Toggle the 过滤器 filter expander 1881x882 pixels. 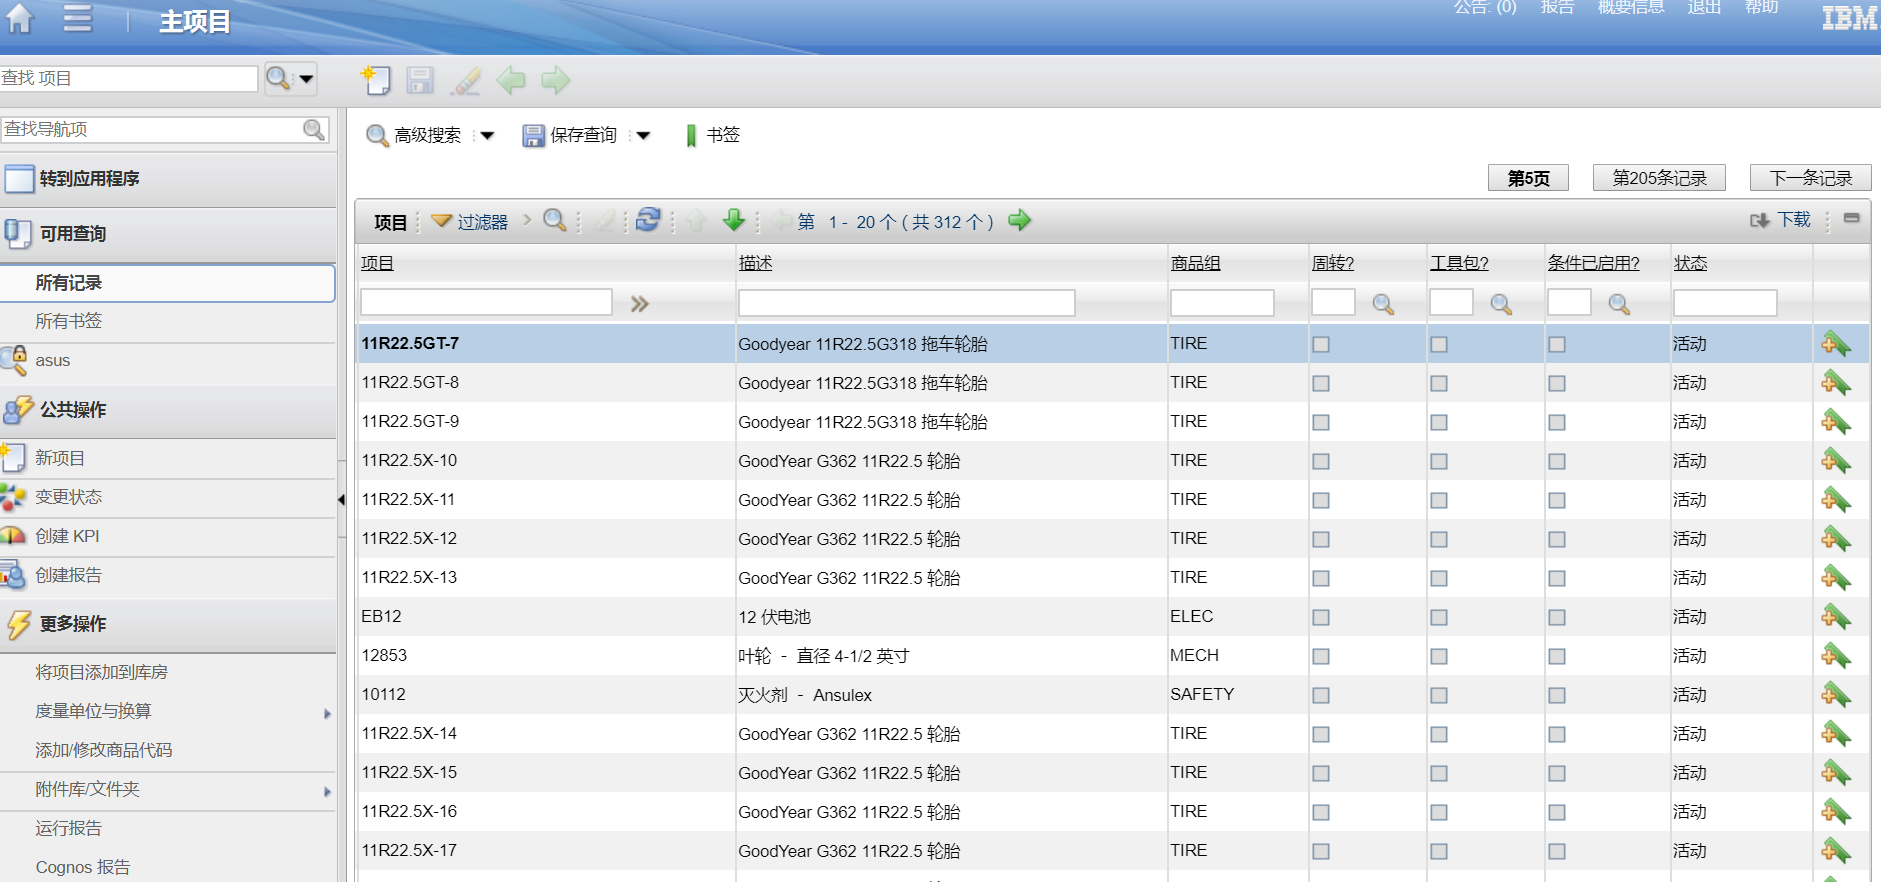tap(470, 221)
